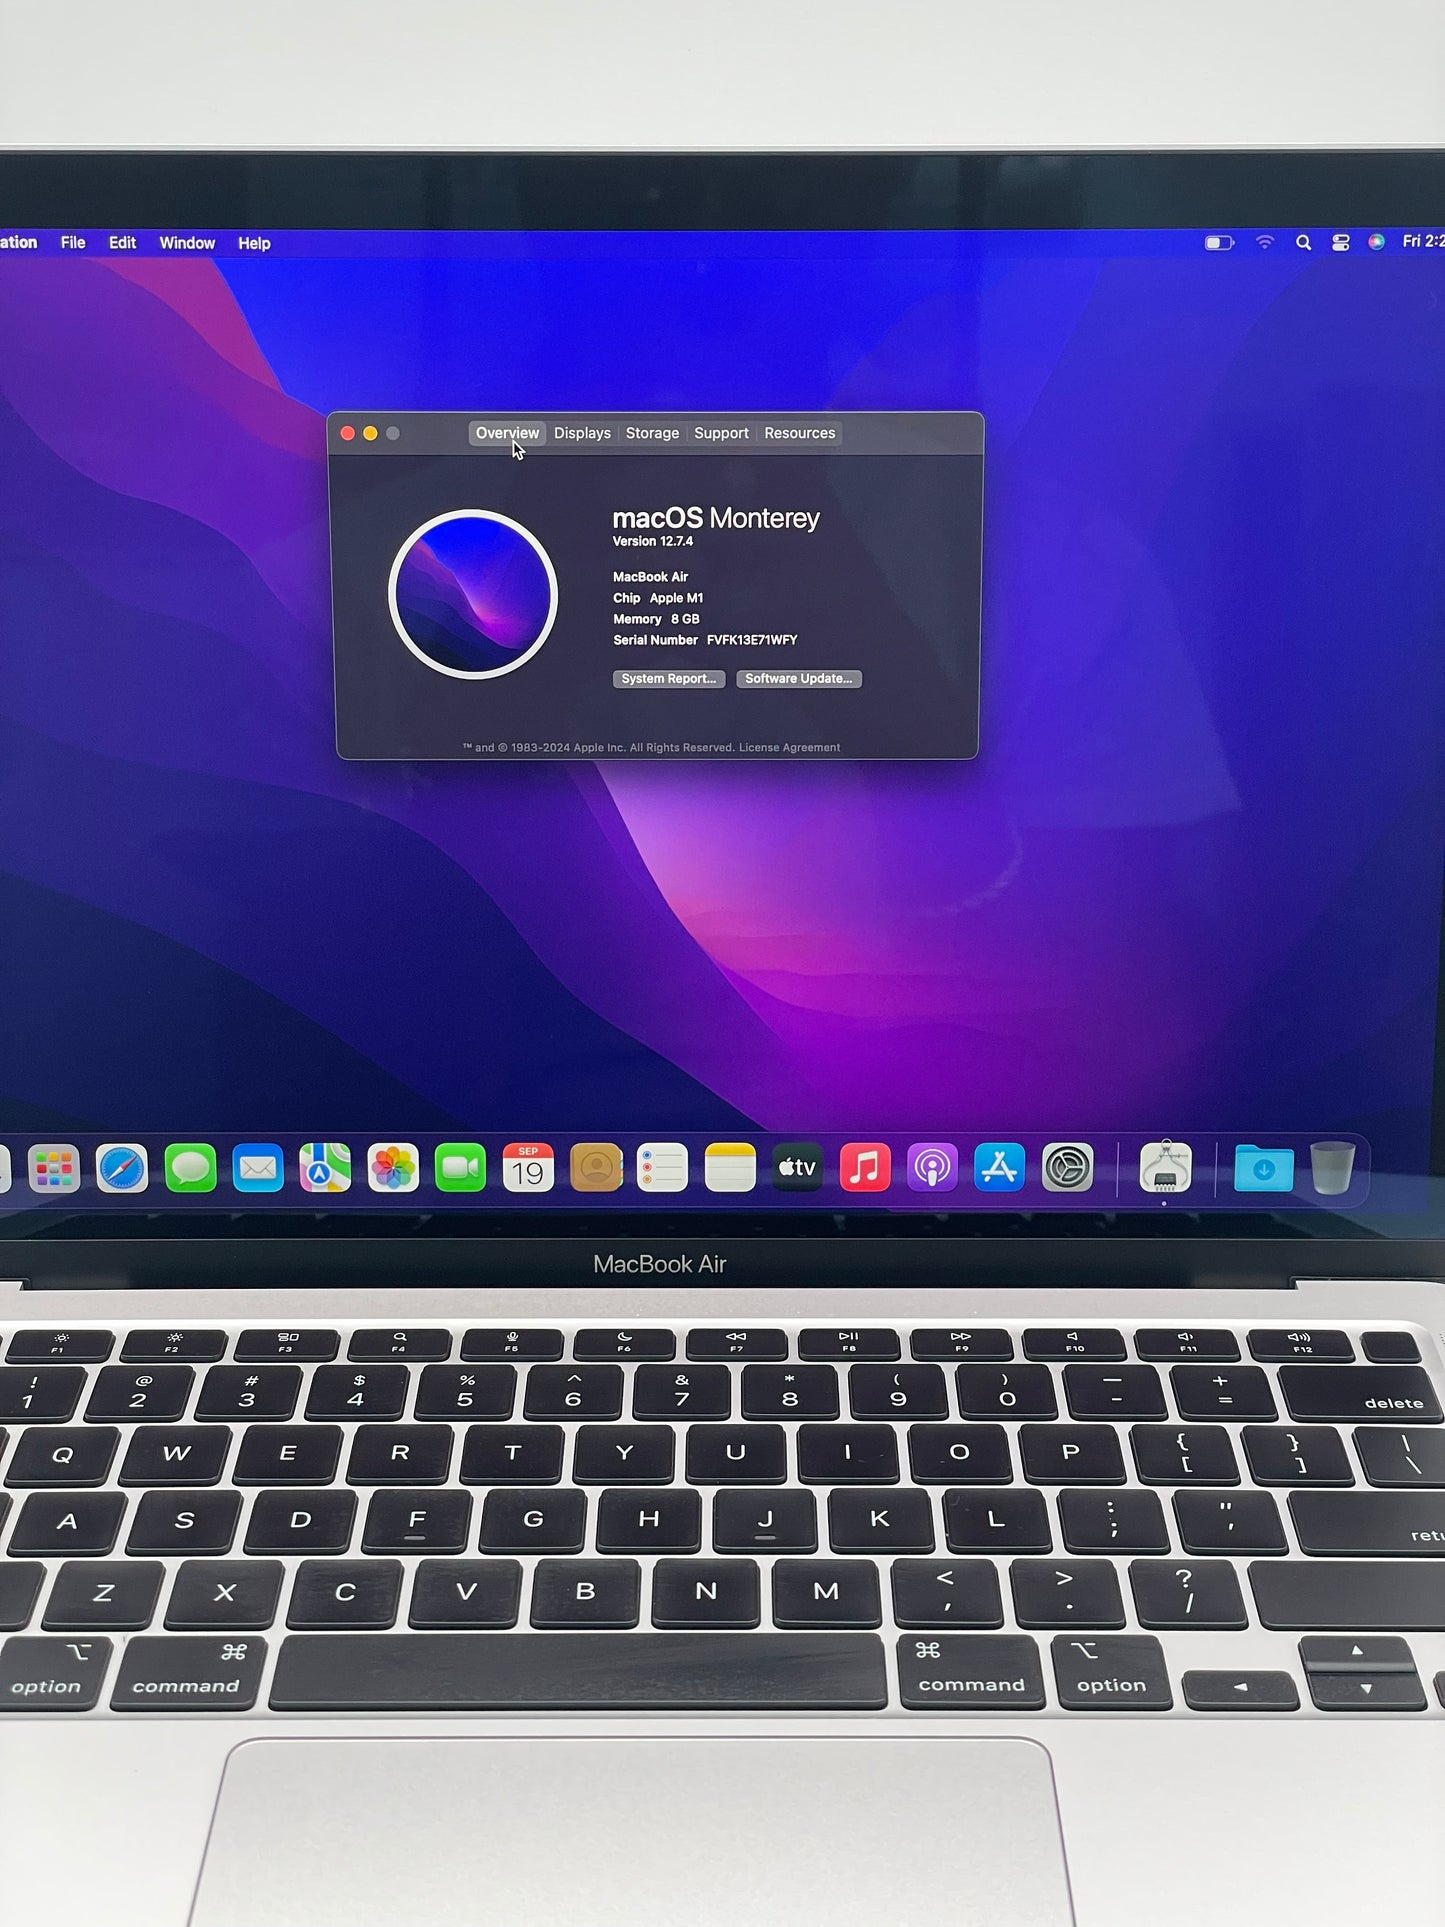Open Notes app in Dock

(730, 1168)
